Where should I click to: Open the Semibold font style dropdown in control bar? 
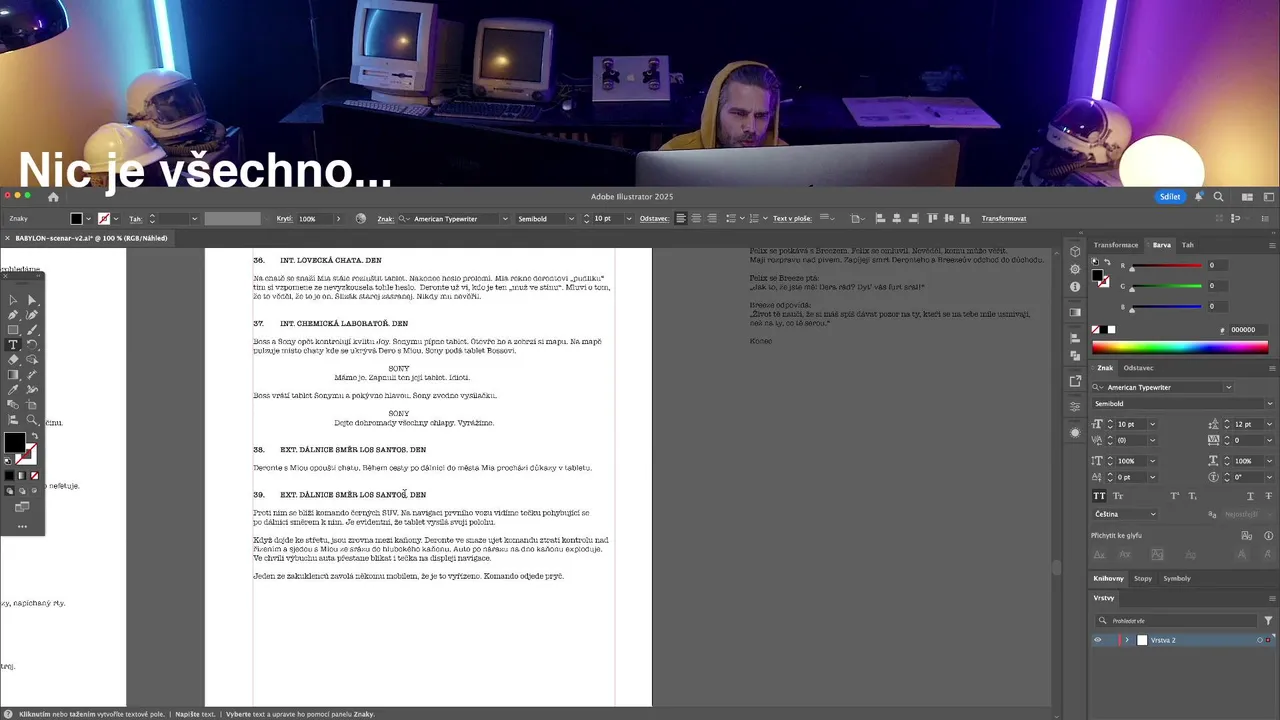click(x=571, y=218)
